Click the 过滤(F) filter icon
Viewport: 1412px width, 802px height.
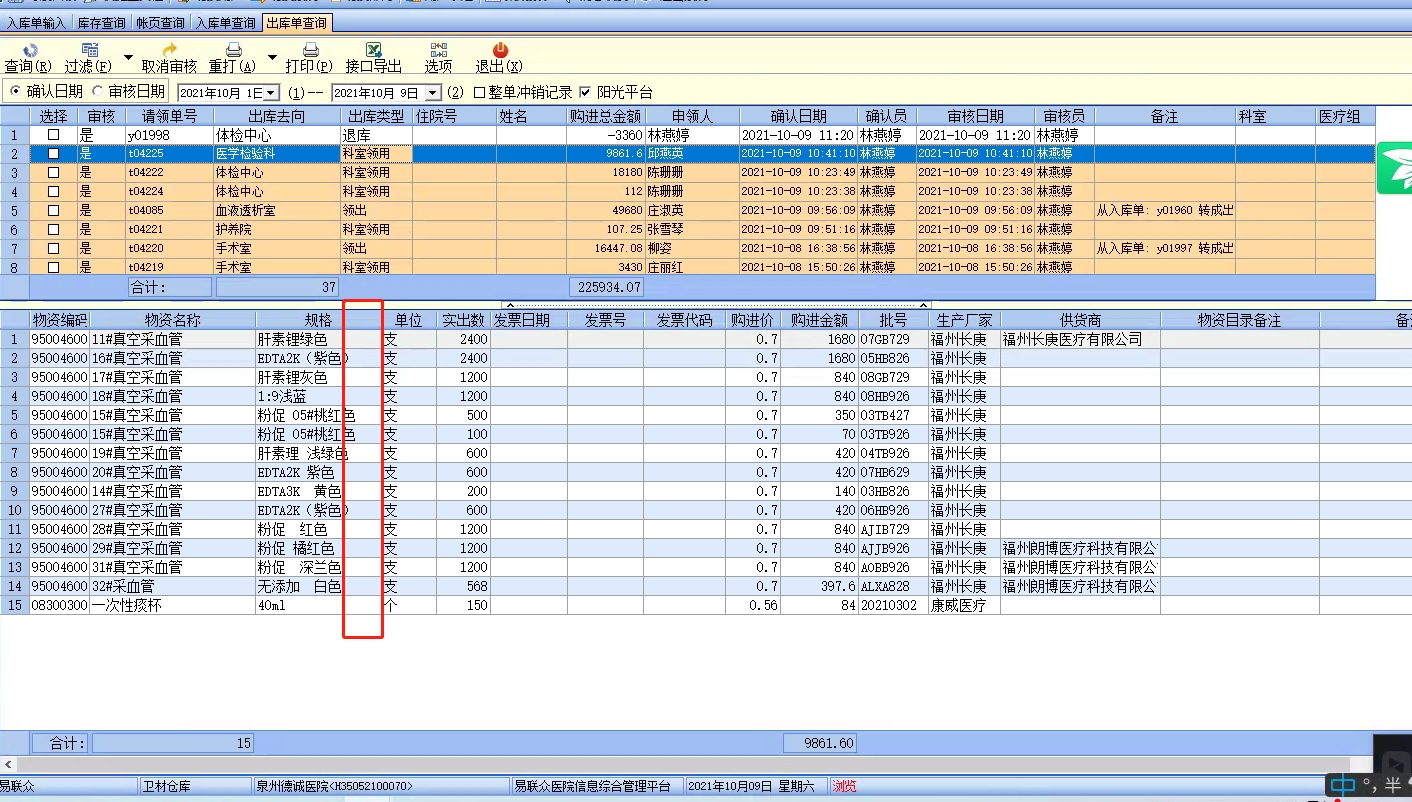(x=90, y=50)
